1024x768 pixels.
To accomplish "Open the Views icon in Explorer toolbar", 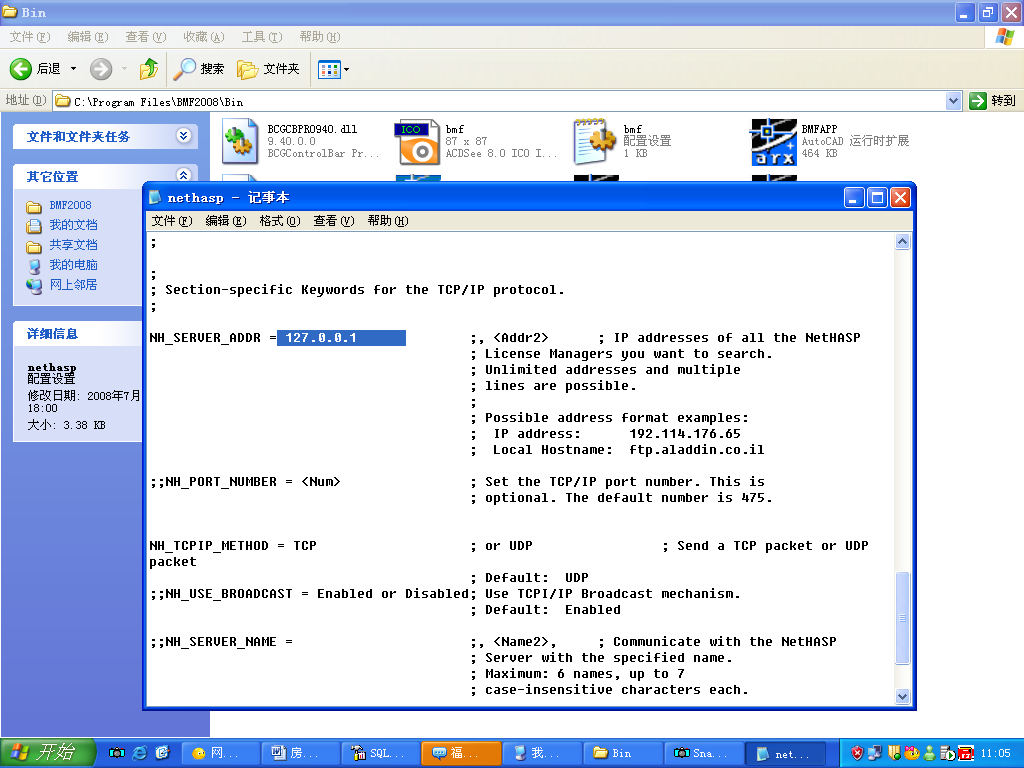I will pyautogui.click(x=329, y=69).
